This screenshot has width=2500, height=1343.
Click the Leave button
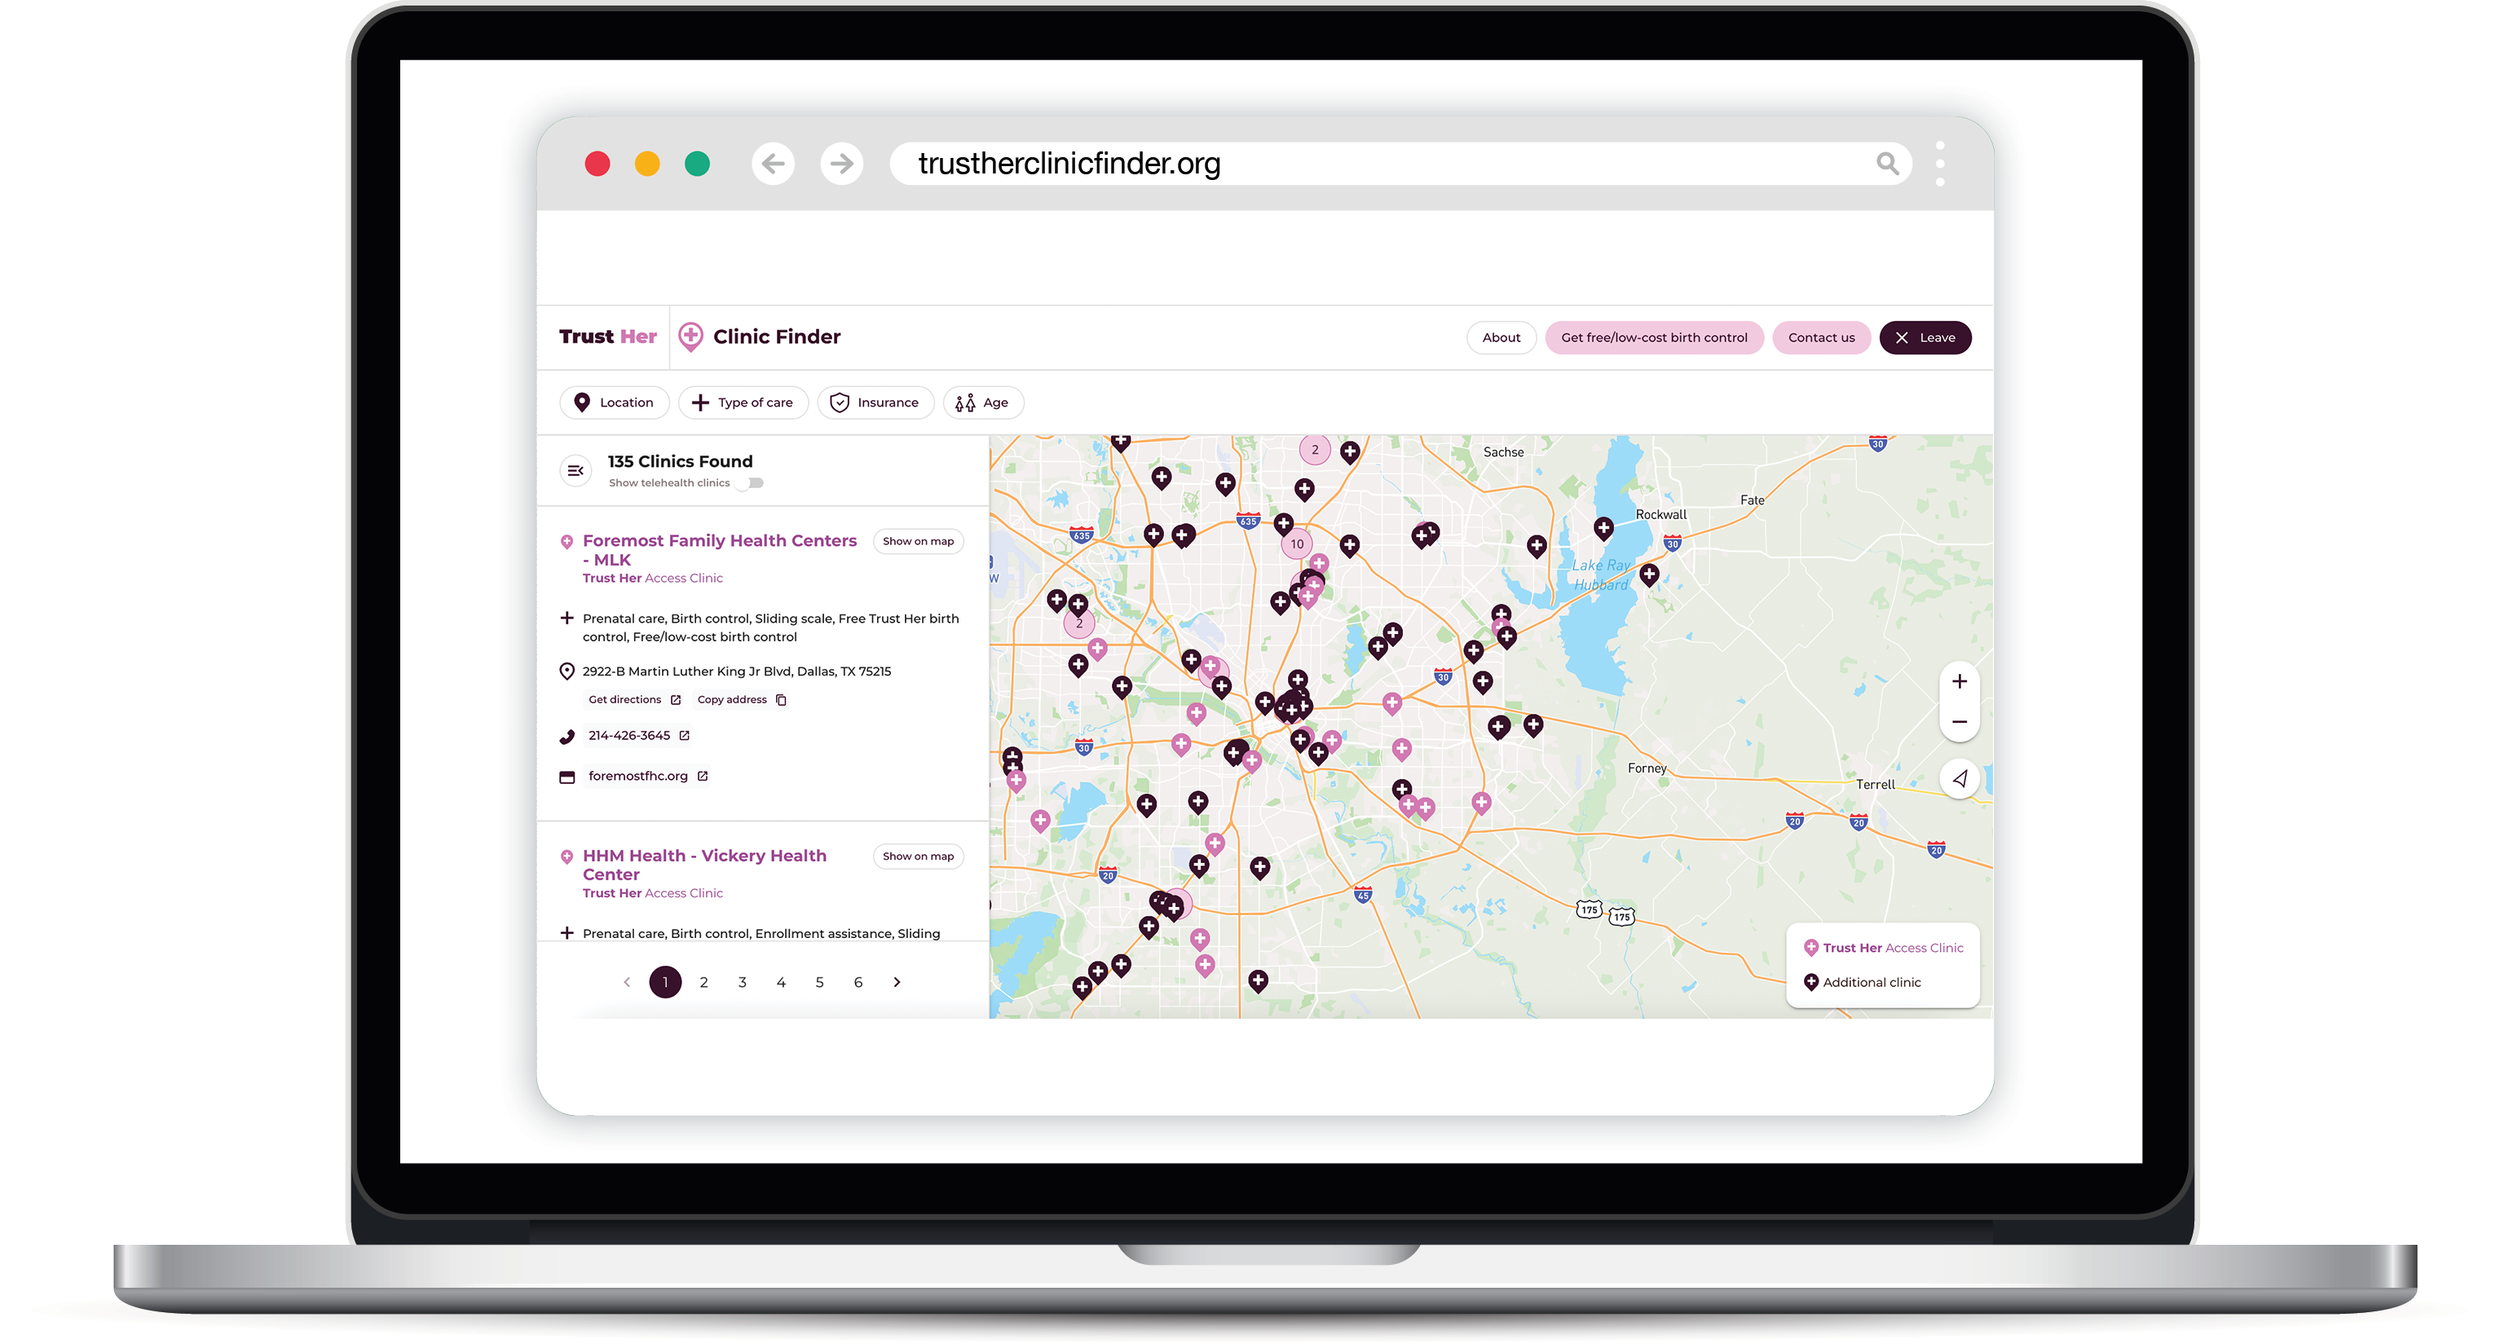(1924, 338)
